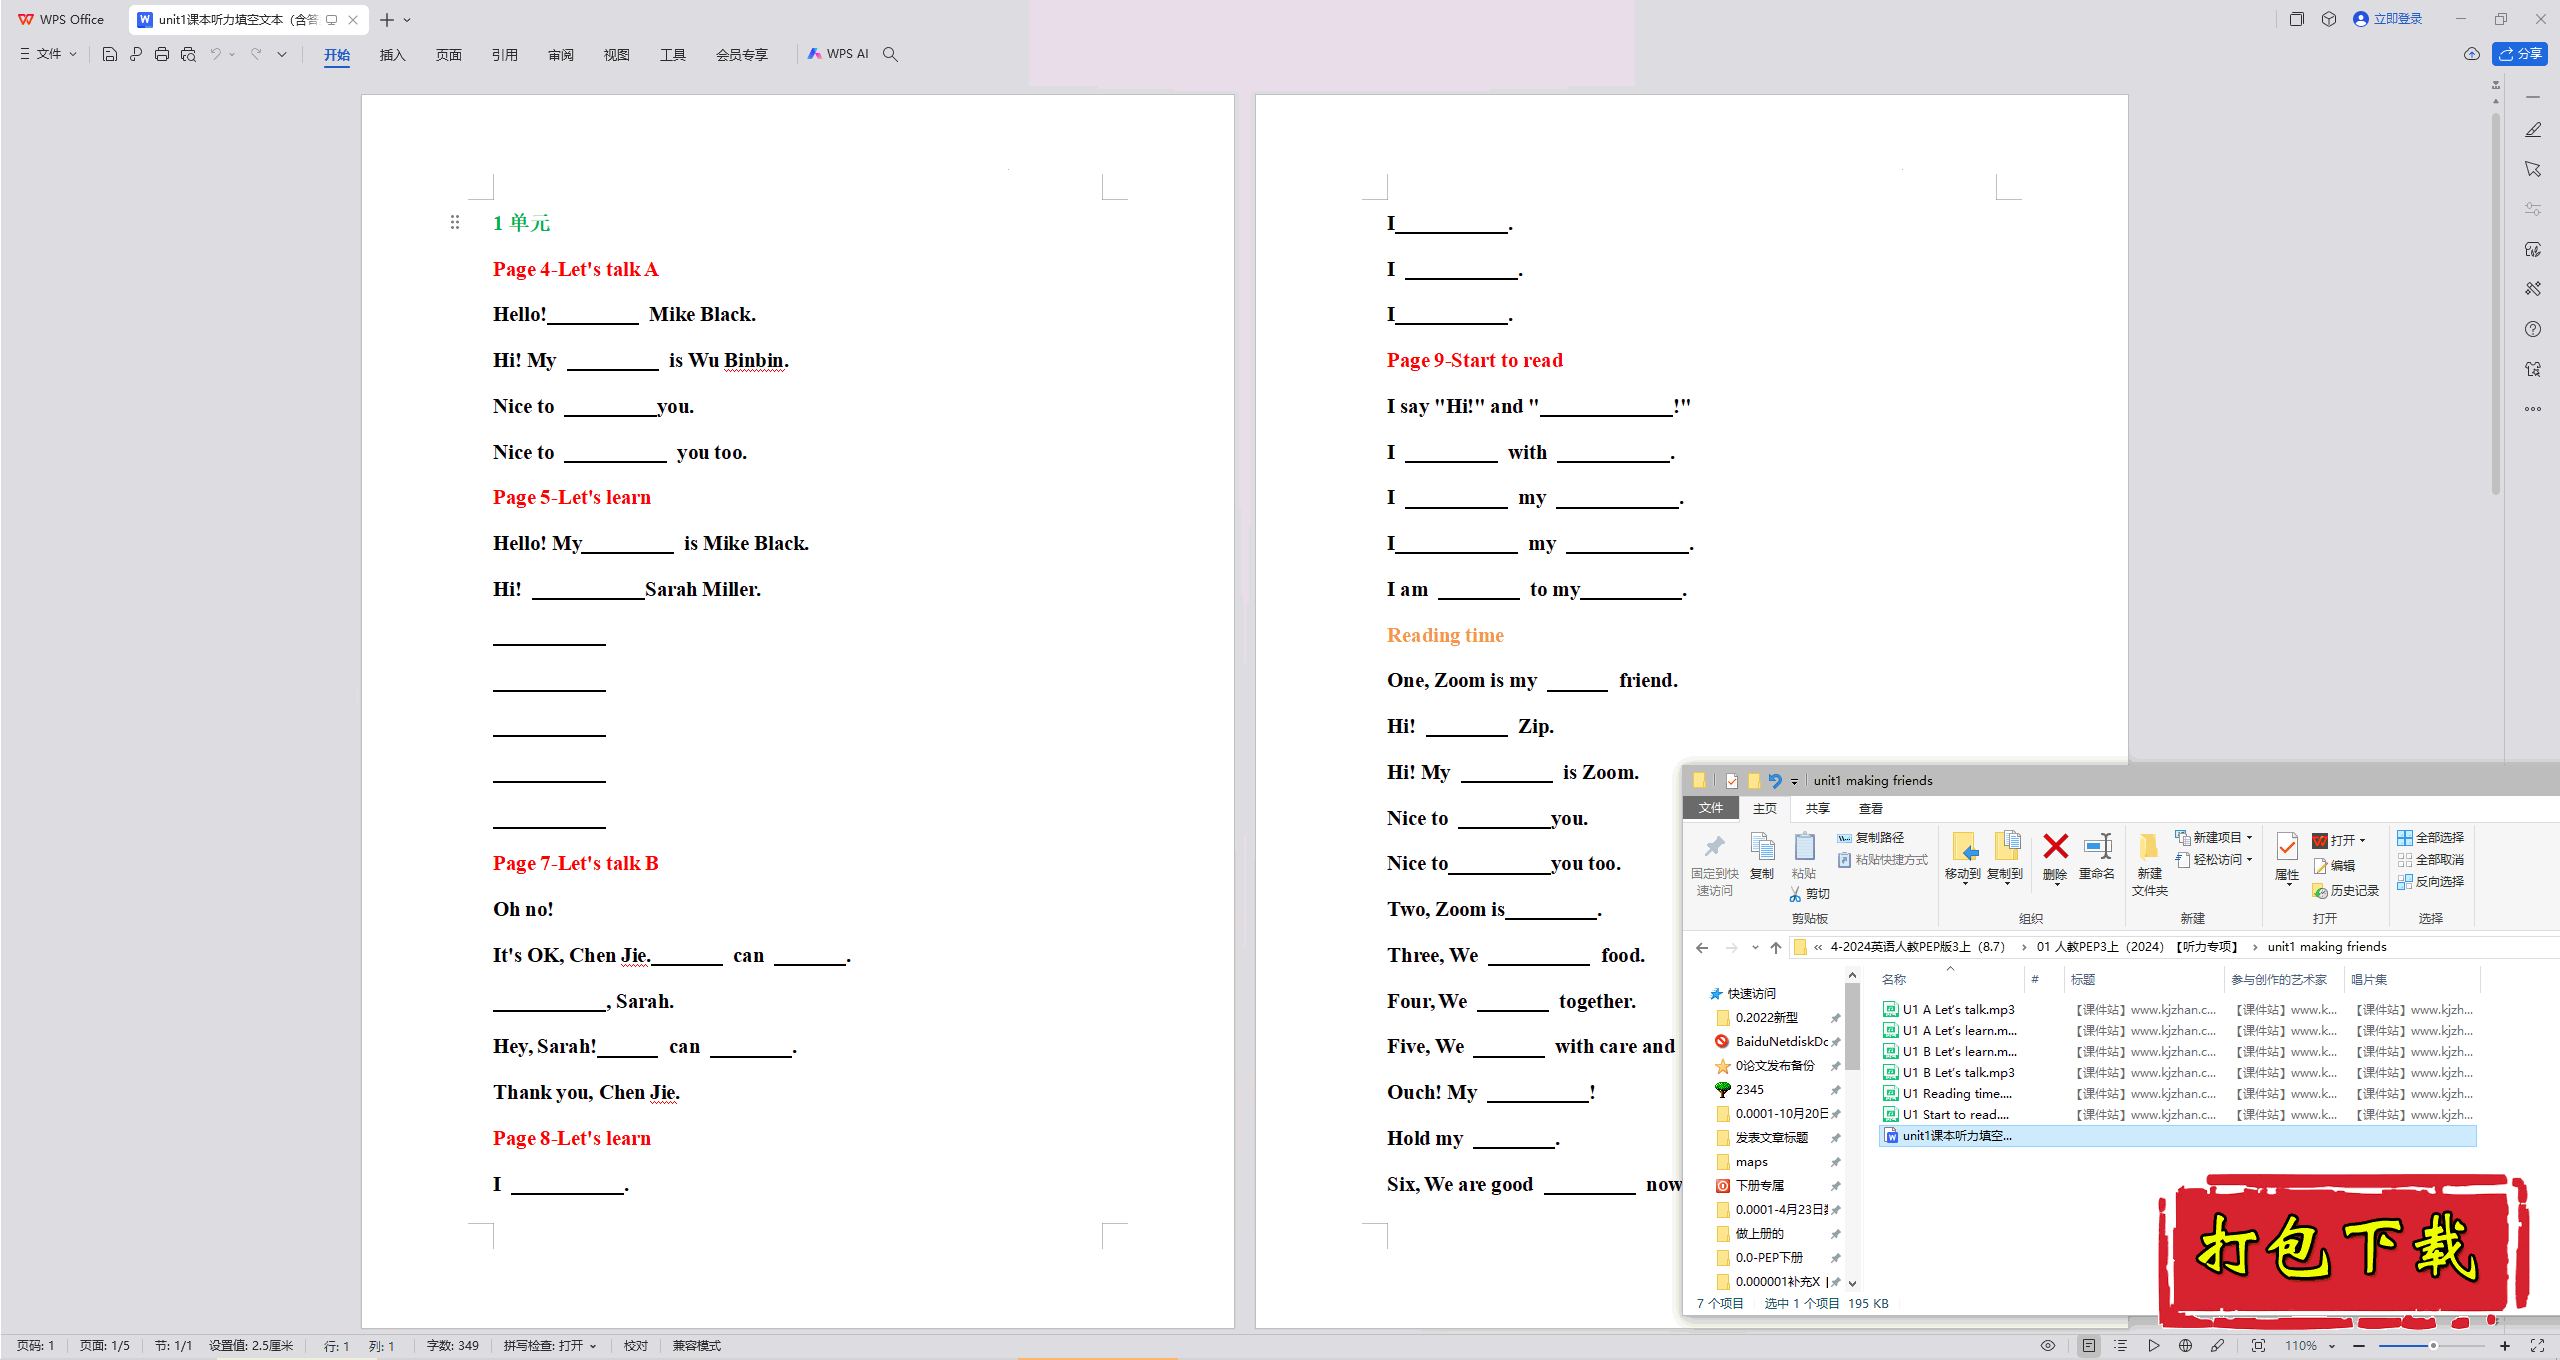The height and width of the screenshot is (1360, 2560).
Task: Click the selection cursor icon in the right sidebar
Action: tap(2533, 169)
